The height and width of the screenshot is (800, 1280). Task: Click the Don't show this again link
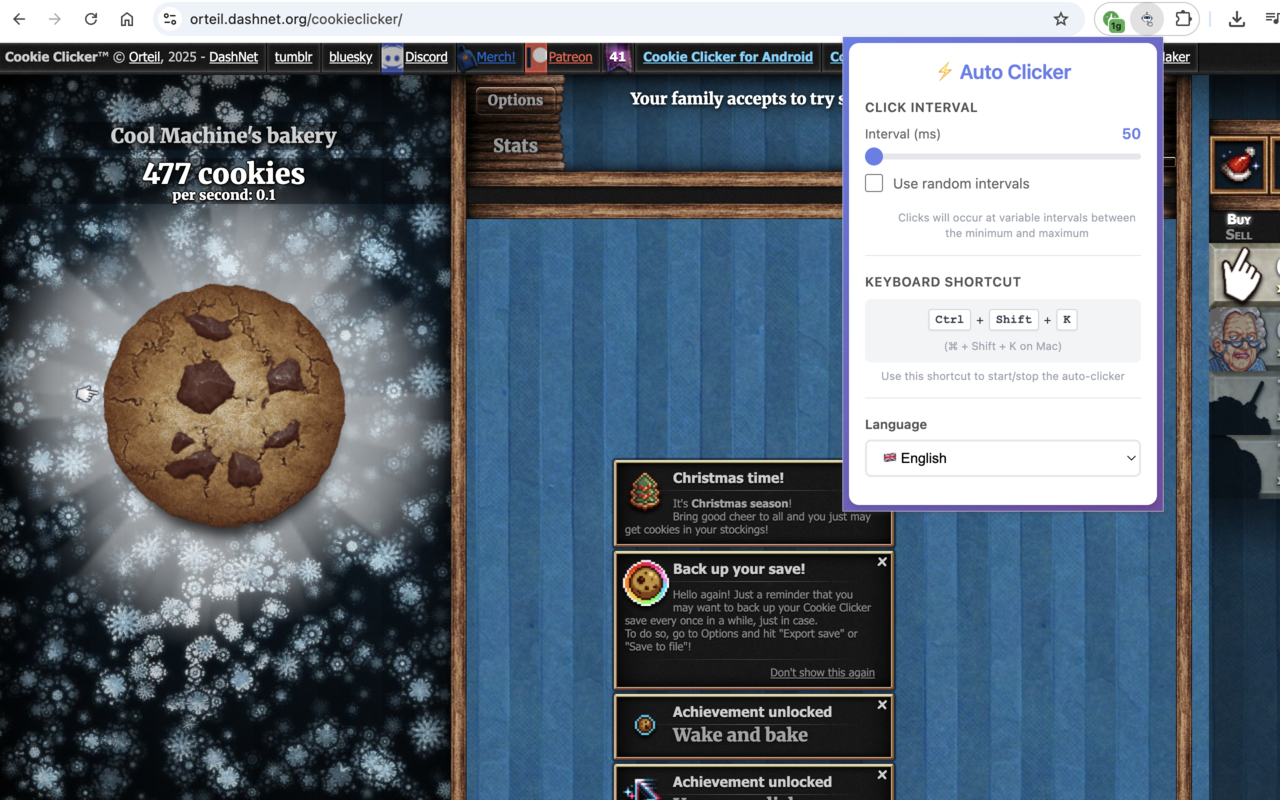[x=822, y=673]
